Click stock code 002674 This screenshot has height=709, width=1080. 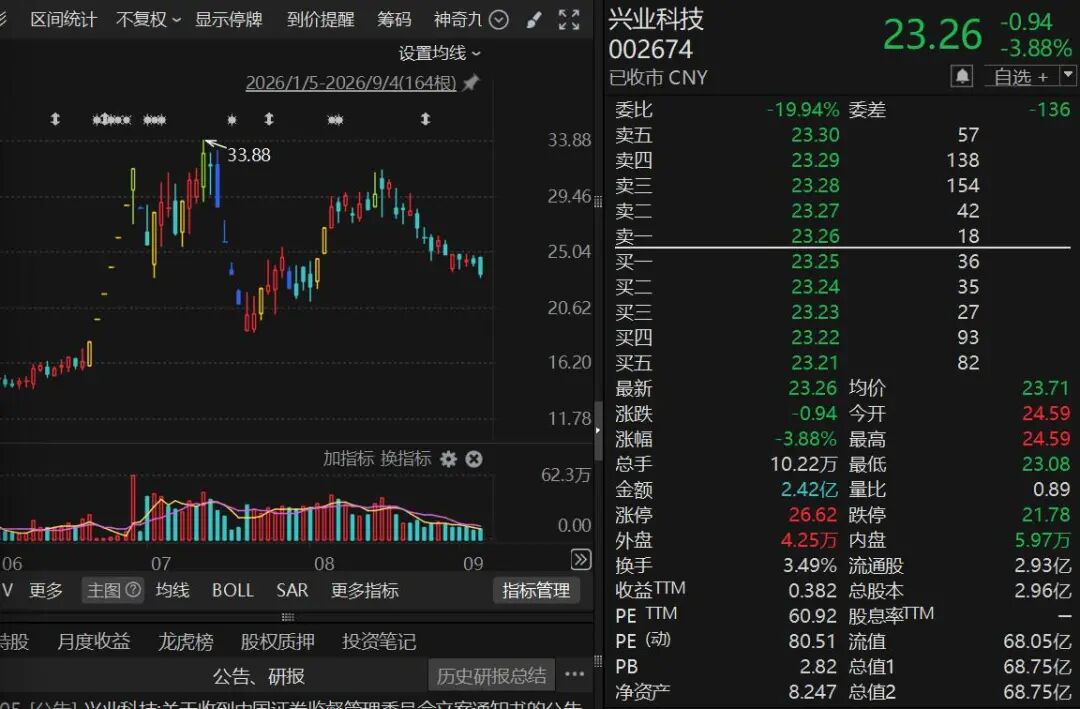point(650,50)
